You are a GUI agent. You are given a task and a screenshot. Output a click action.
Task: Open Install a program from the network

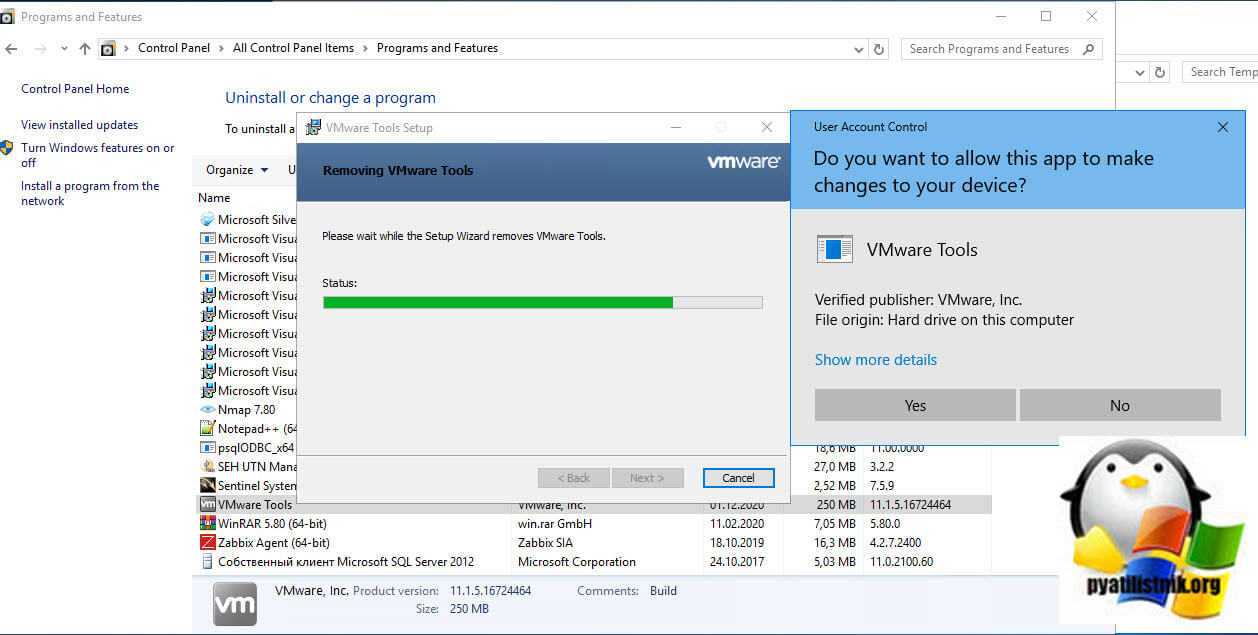[x=90, y=193]
